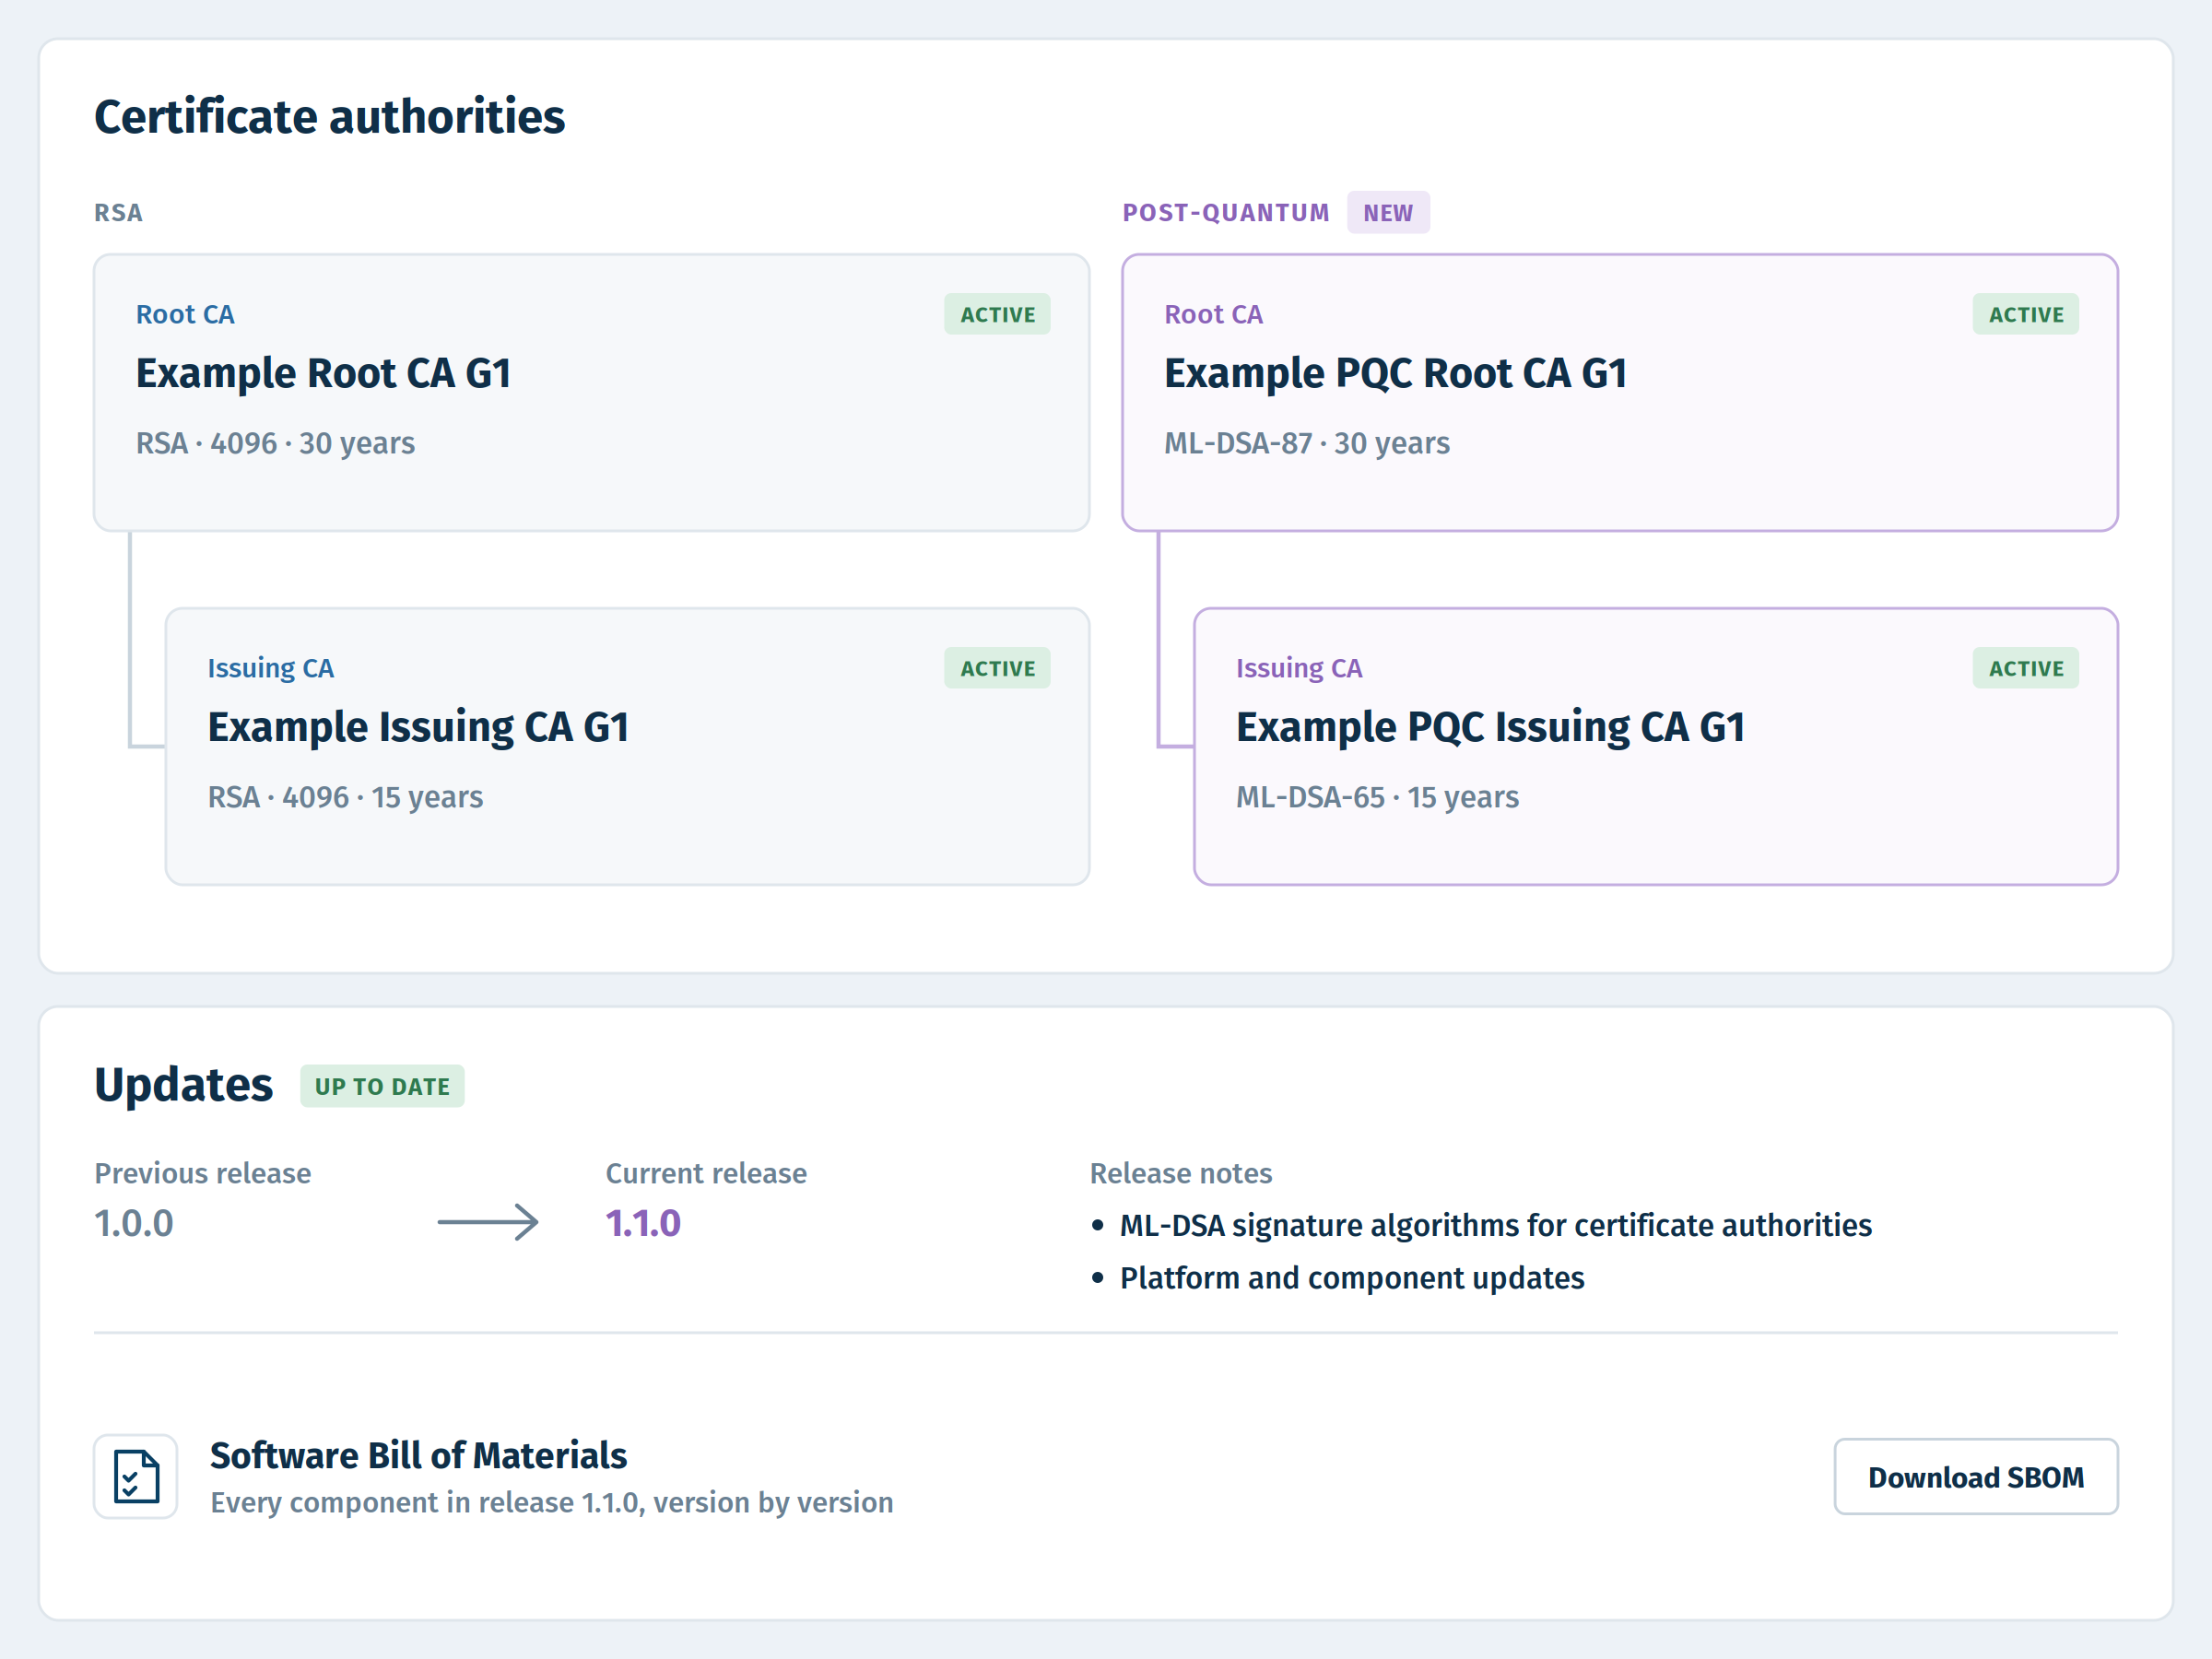Select the Example Issuing CA G1 card

628,746
